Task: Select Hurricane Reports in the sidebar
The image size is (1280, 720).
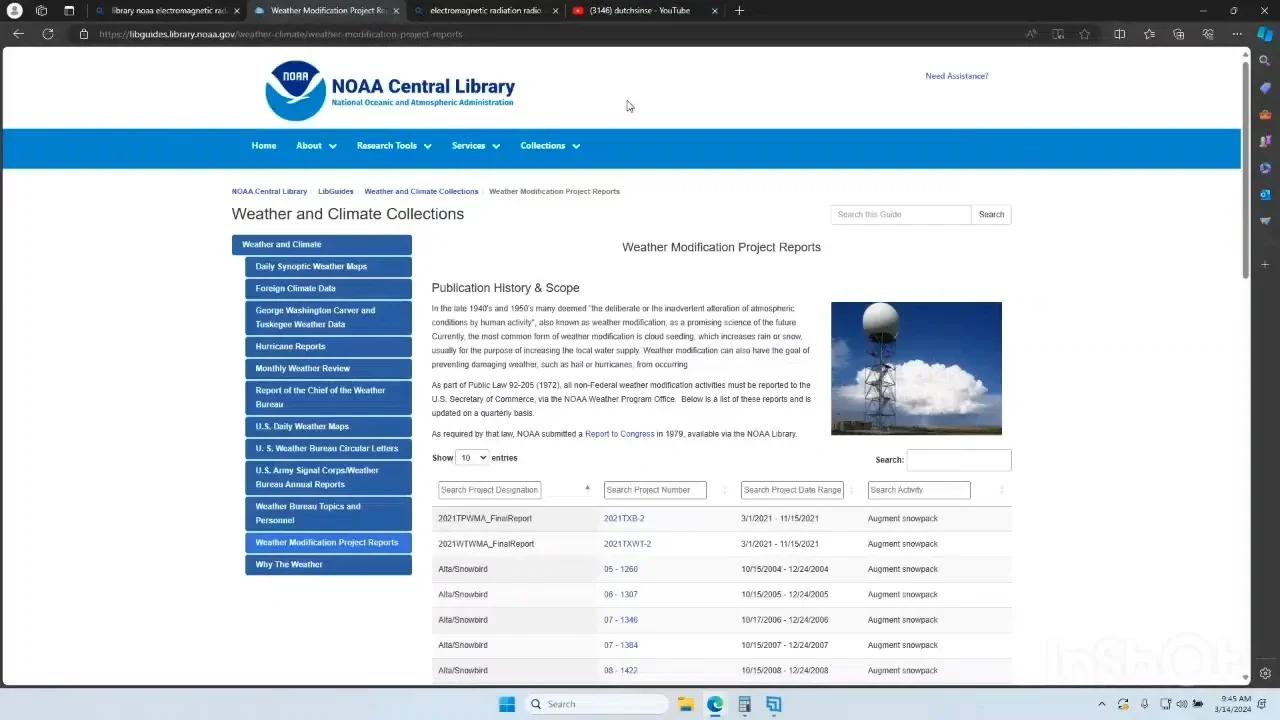Action: [290, 347]
